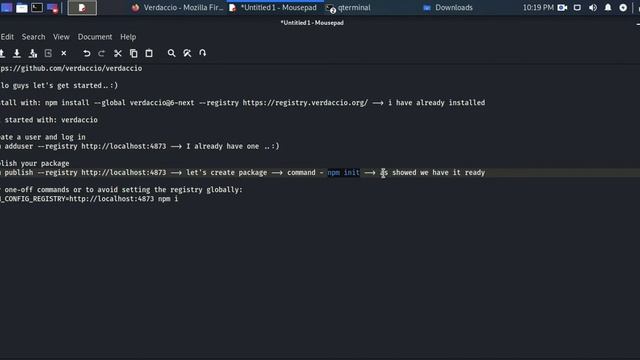Image resolution: width=640 pixels, height=360 pixels.
Task: Open Find and Replace tool
Action: tap(187, 53)
